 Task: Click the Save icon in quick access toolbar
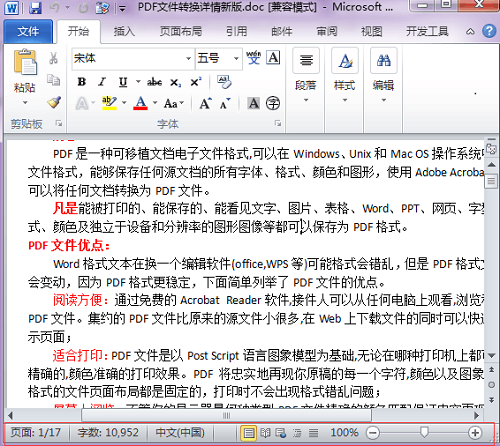tap(35, 7)
